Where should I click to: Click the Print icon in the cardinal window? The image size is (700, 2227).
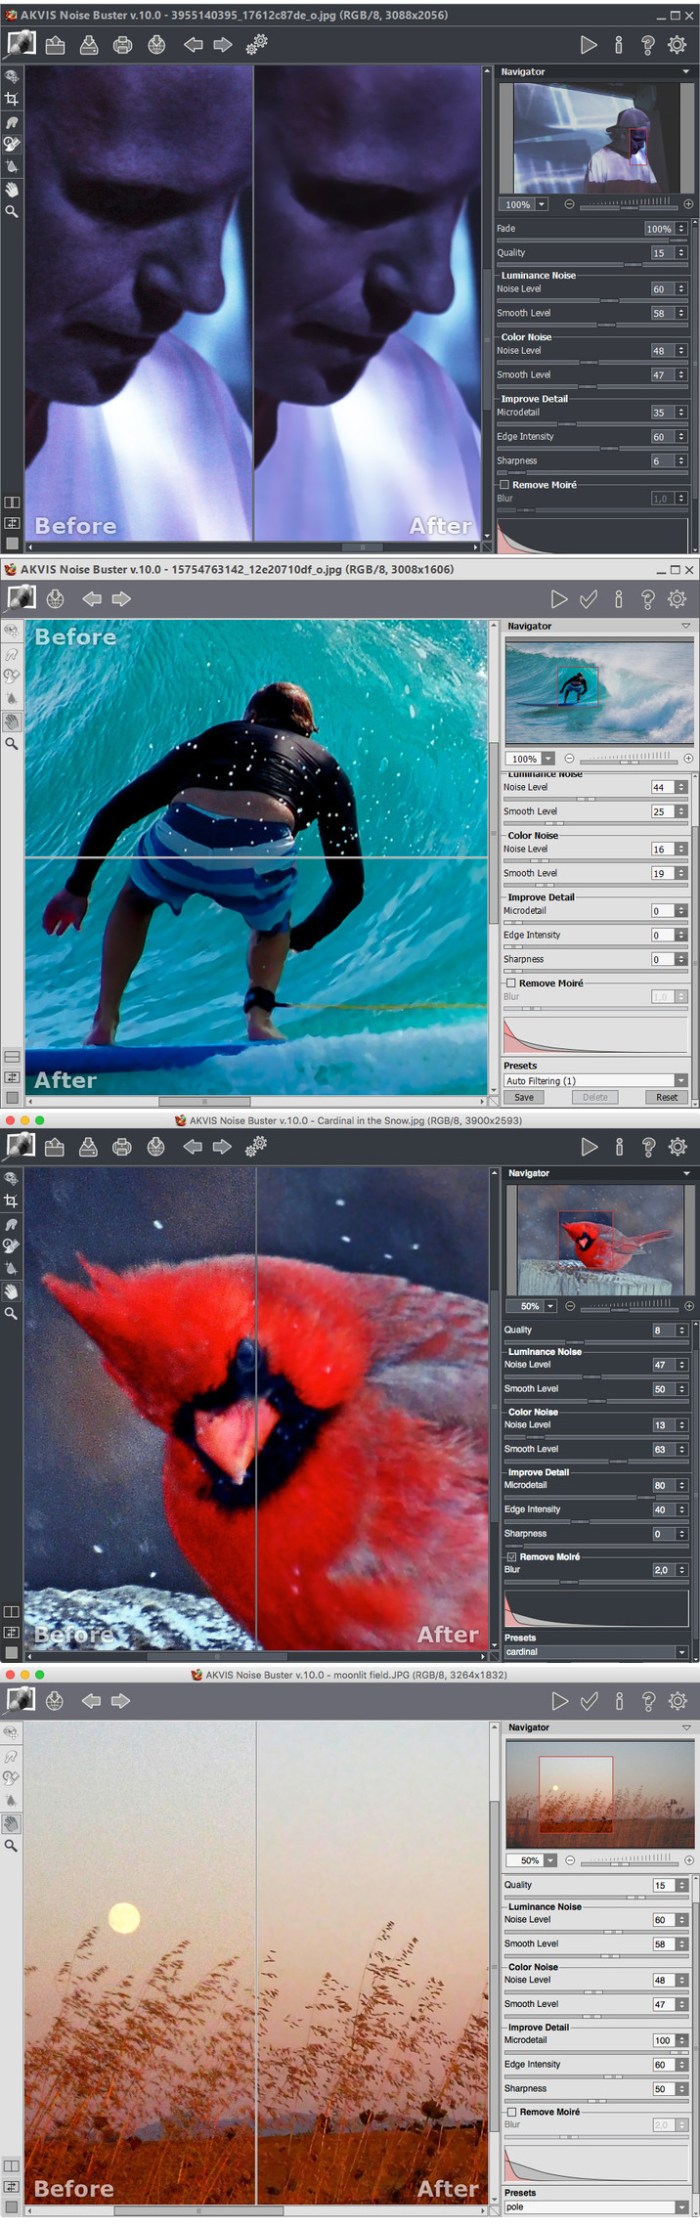coord(122,1147)
